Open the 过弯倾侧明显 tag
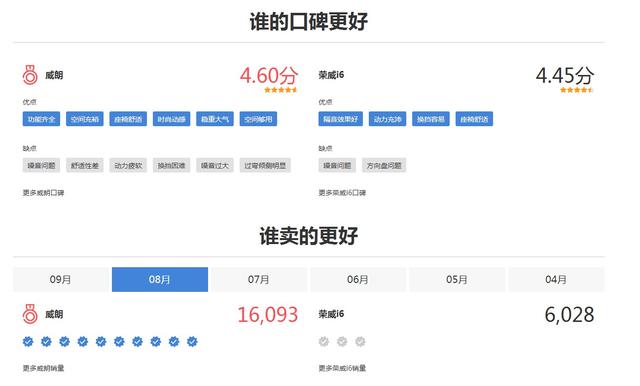This screenshot has width=640, height=386. pyautogui.click(x=265, y=165)
